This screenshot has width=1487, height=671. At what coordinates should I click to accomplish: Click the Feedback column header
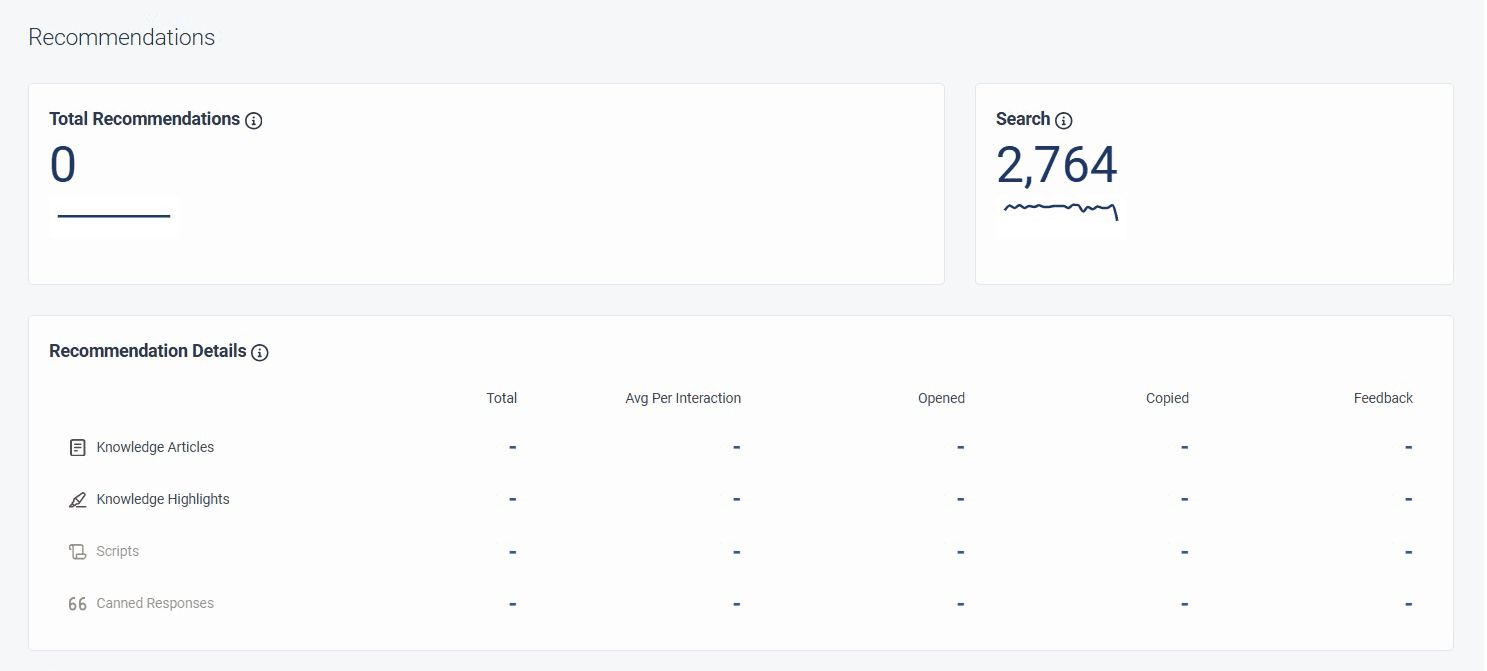click(1383, 398)
